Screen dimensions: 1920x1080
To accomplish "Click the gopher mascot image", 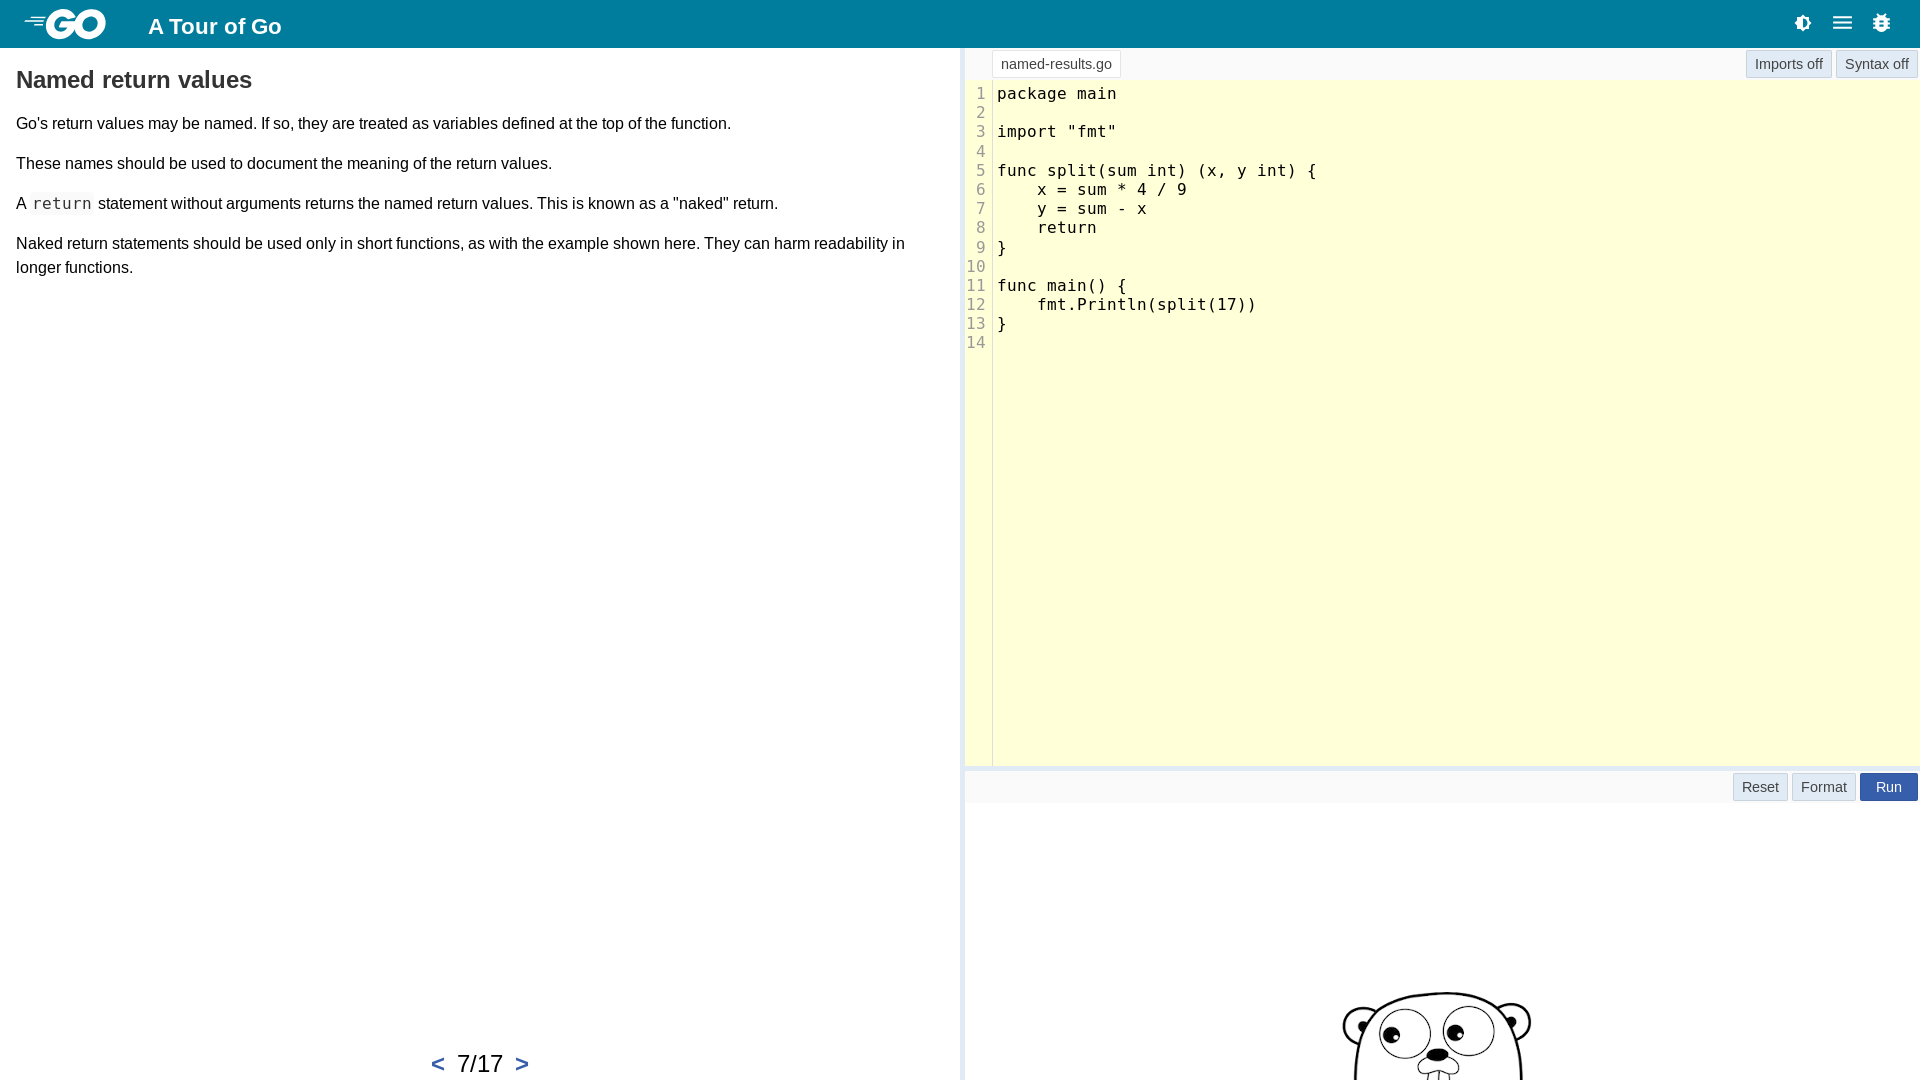I will tap(1437, 1035).
